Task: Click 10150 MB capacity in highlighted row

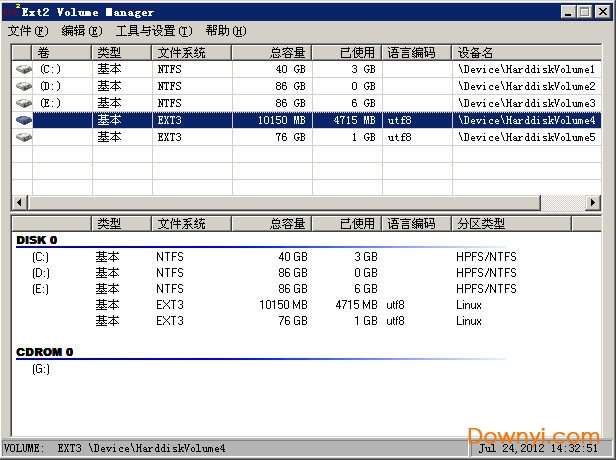Action: click(281, 120)
